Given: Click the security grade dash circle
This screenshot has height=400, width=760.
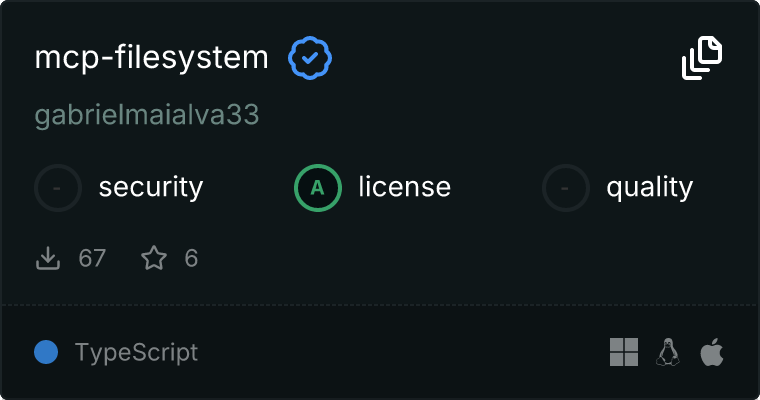Looking at the screenshot, I should (x=58, y=187).
